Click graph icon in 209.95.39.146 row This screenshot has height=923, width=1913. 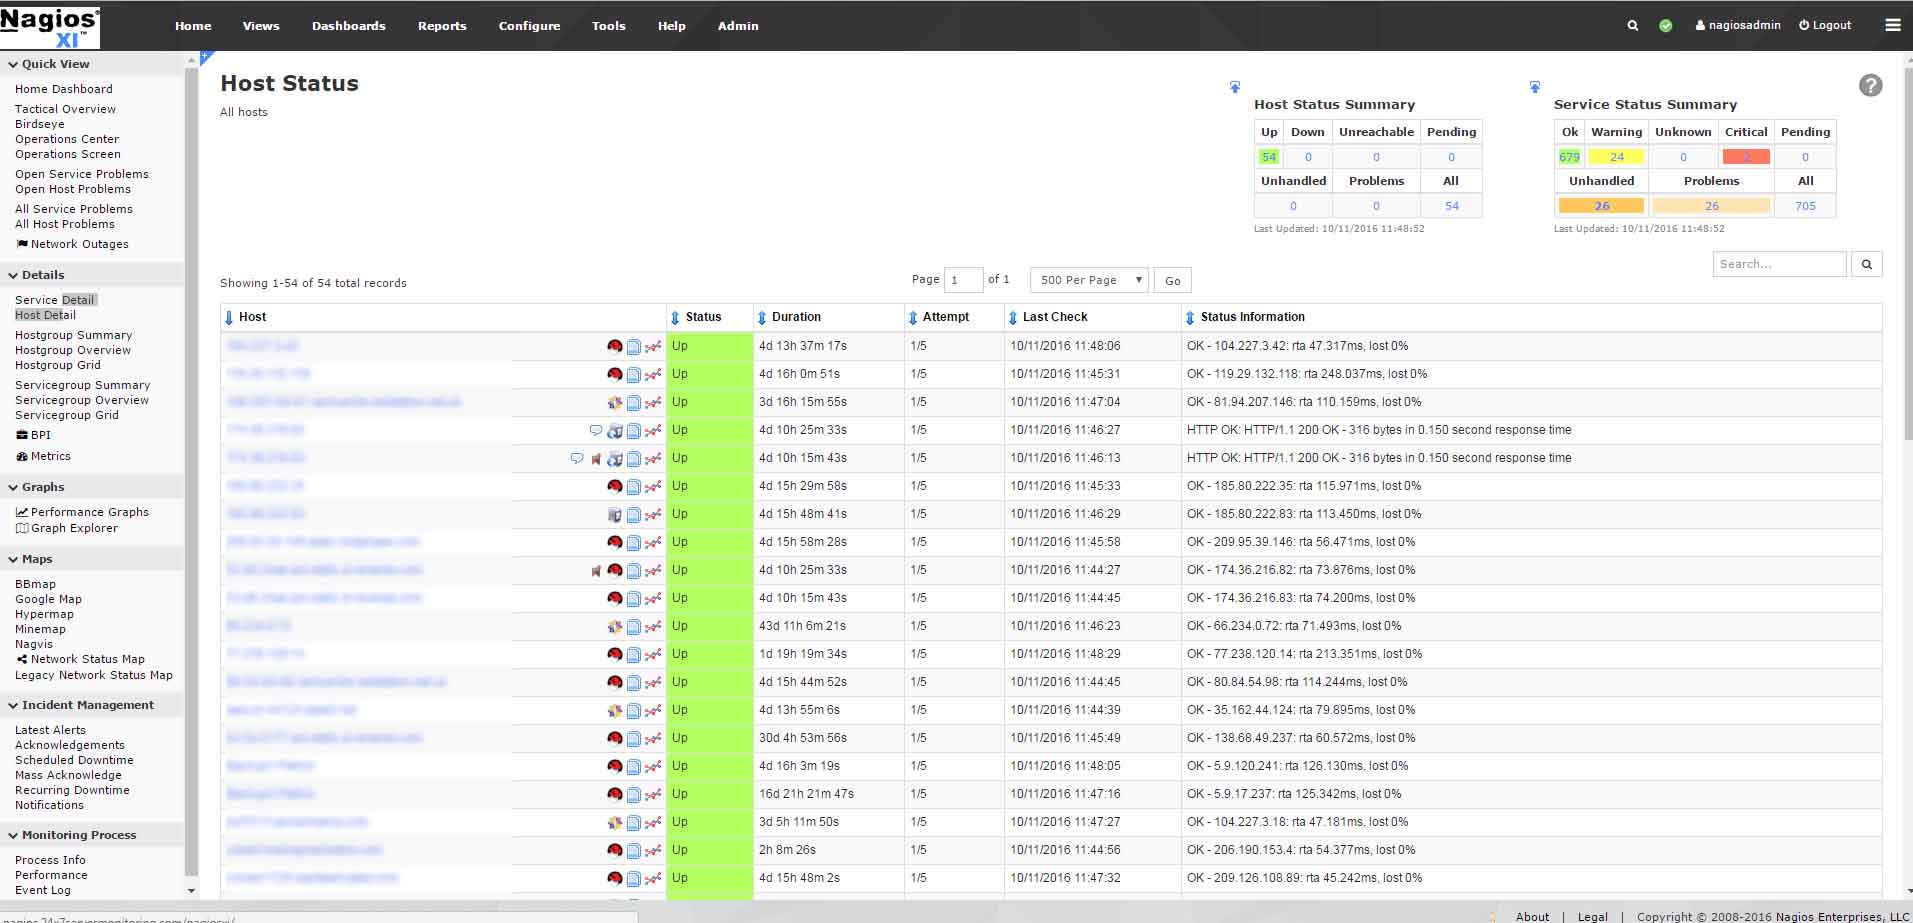[653, 543]
